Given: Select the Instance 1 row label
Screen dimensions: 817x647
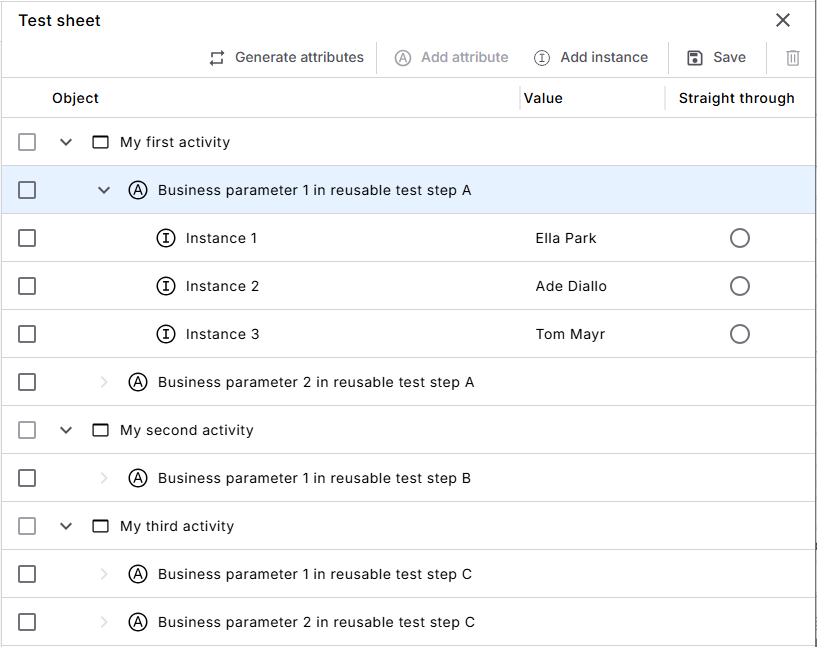Looking at the screenshot, I should pyautogui.click(x=221, y=238).
